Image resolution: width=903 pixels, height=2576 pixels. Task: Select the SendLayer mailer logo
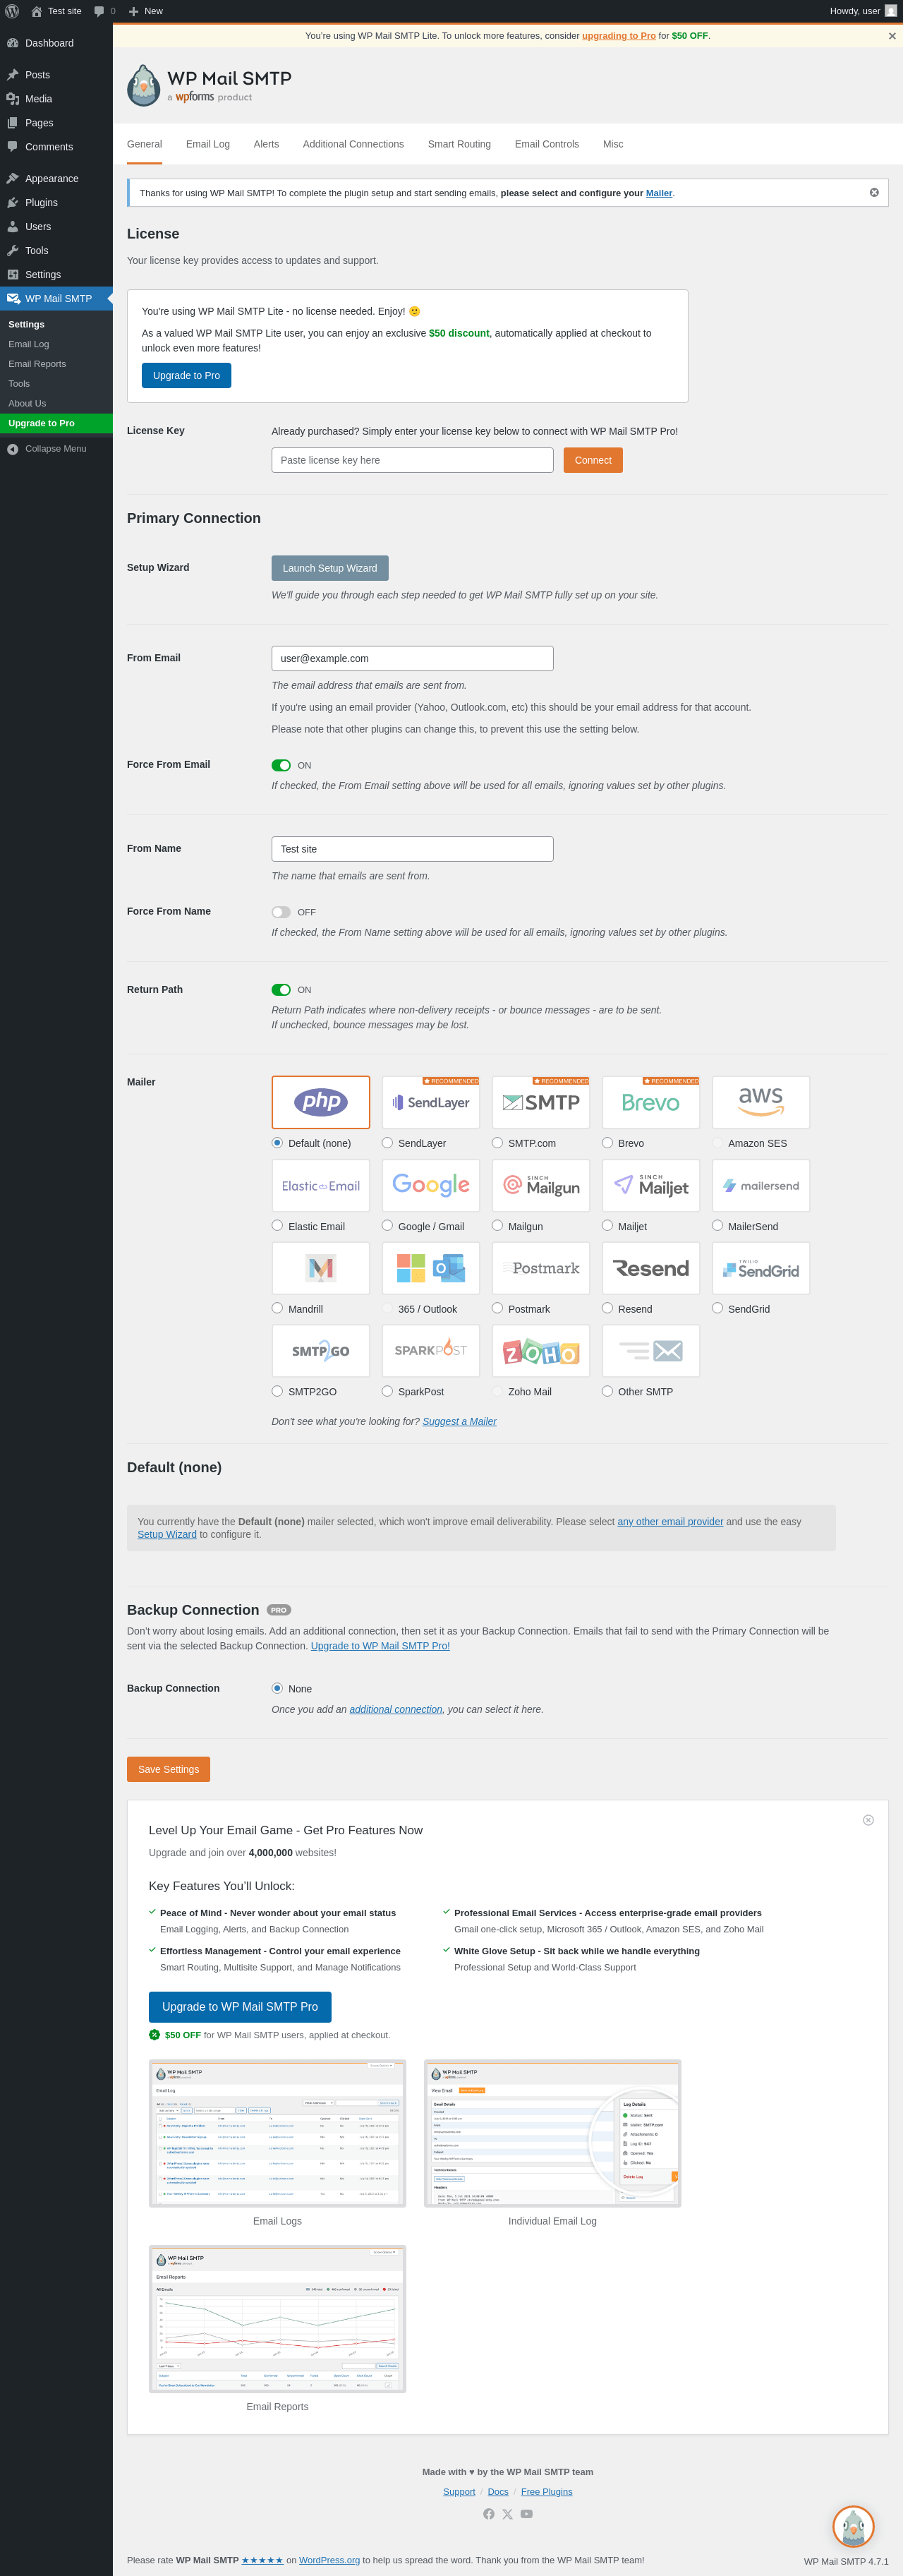coord(430,1102)
